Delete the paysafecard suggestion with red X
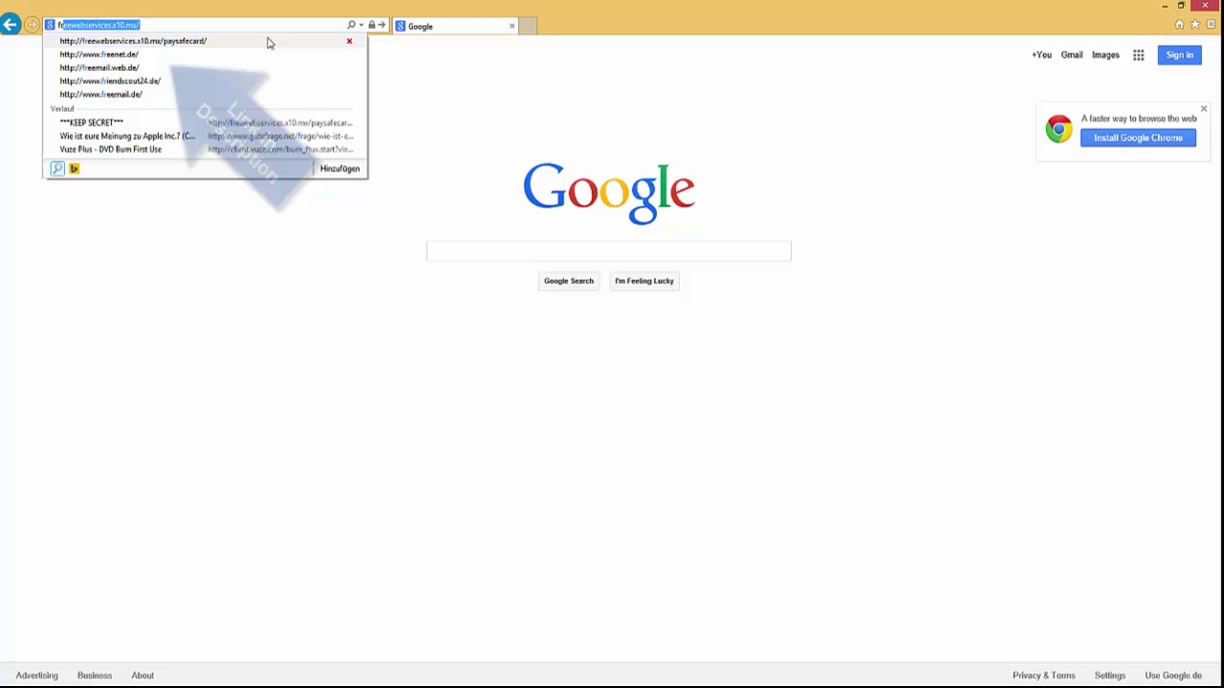The height and width of the screenshot is (688, 1224). (349, 41)
